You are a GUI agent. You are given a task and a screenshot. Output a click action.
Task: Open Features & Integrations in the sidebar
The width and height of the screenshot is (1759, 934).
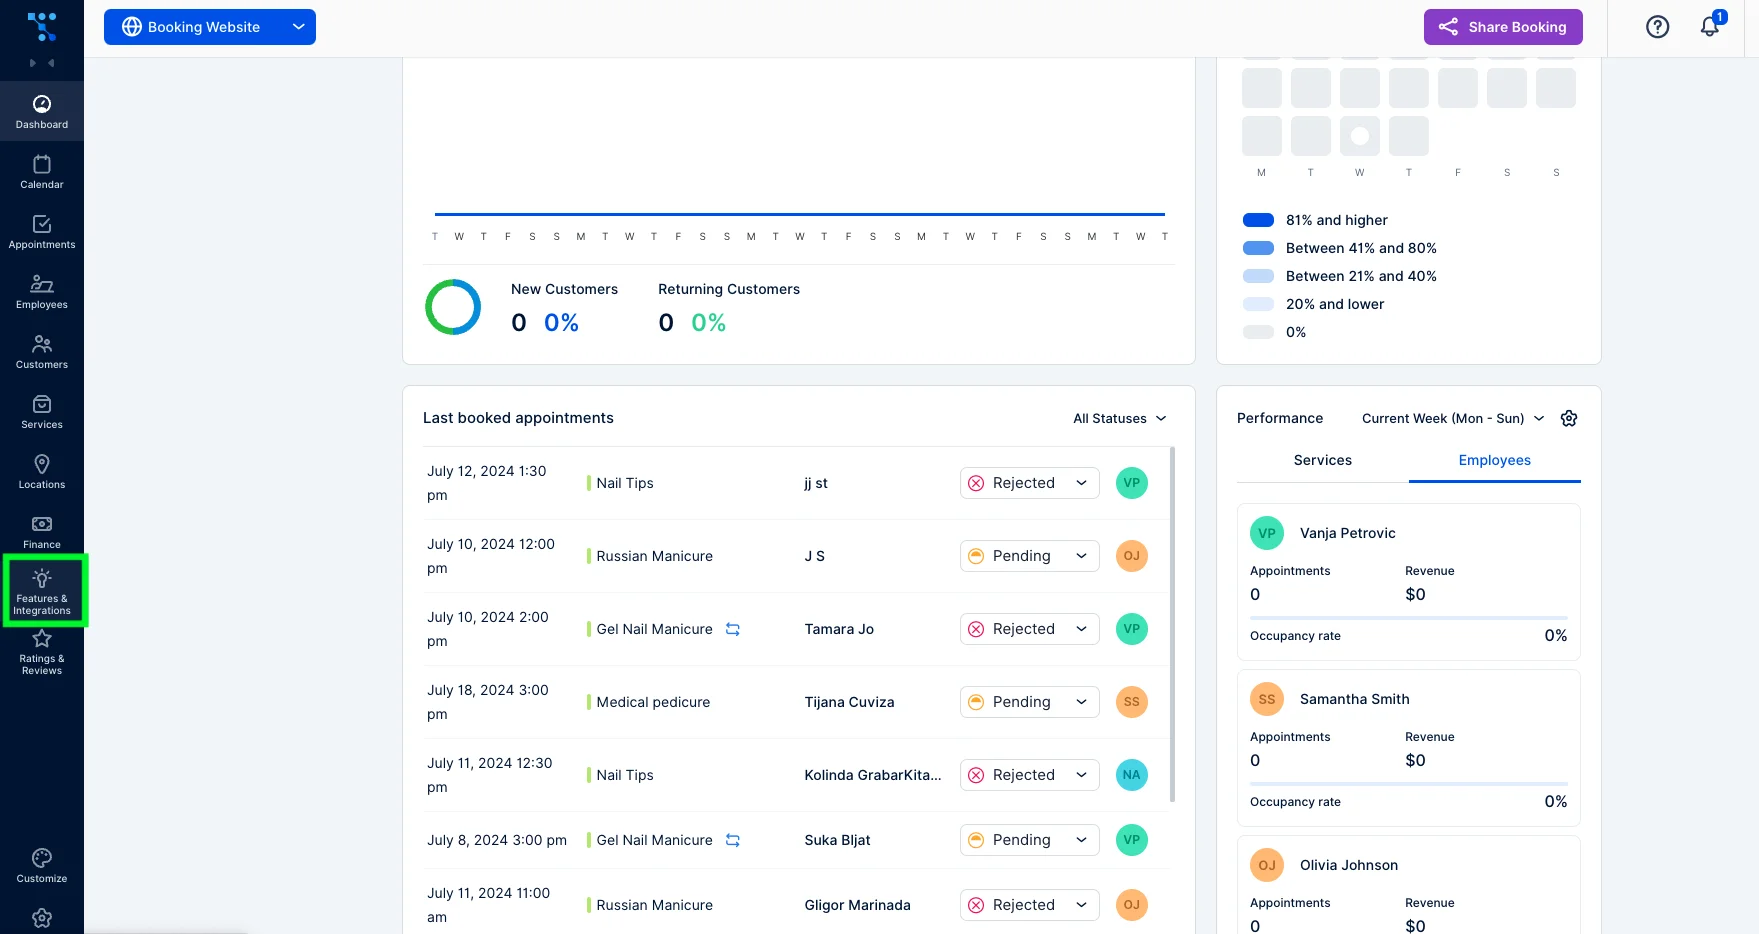(42, 591)
